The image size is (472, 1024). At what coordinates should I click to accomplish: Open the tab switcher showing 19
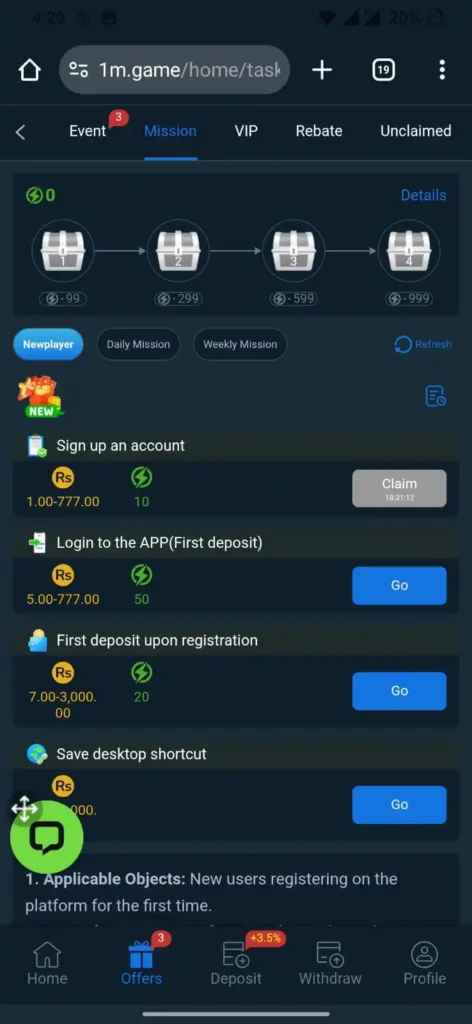point(383,70)
